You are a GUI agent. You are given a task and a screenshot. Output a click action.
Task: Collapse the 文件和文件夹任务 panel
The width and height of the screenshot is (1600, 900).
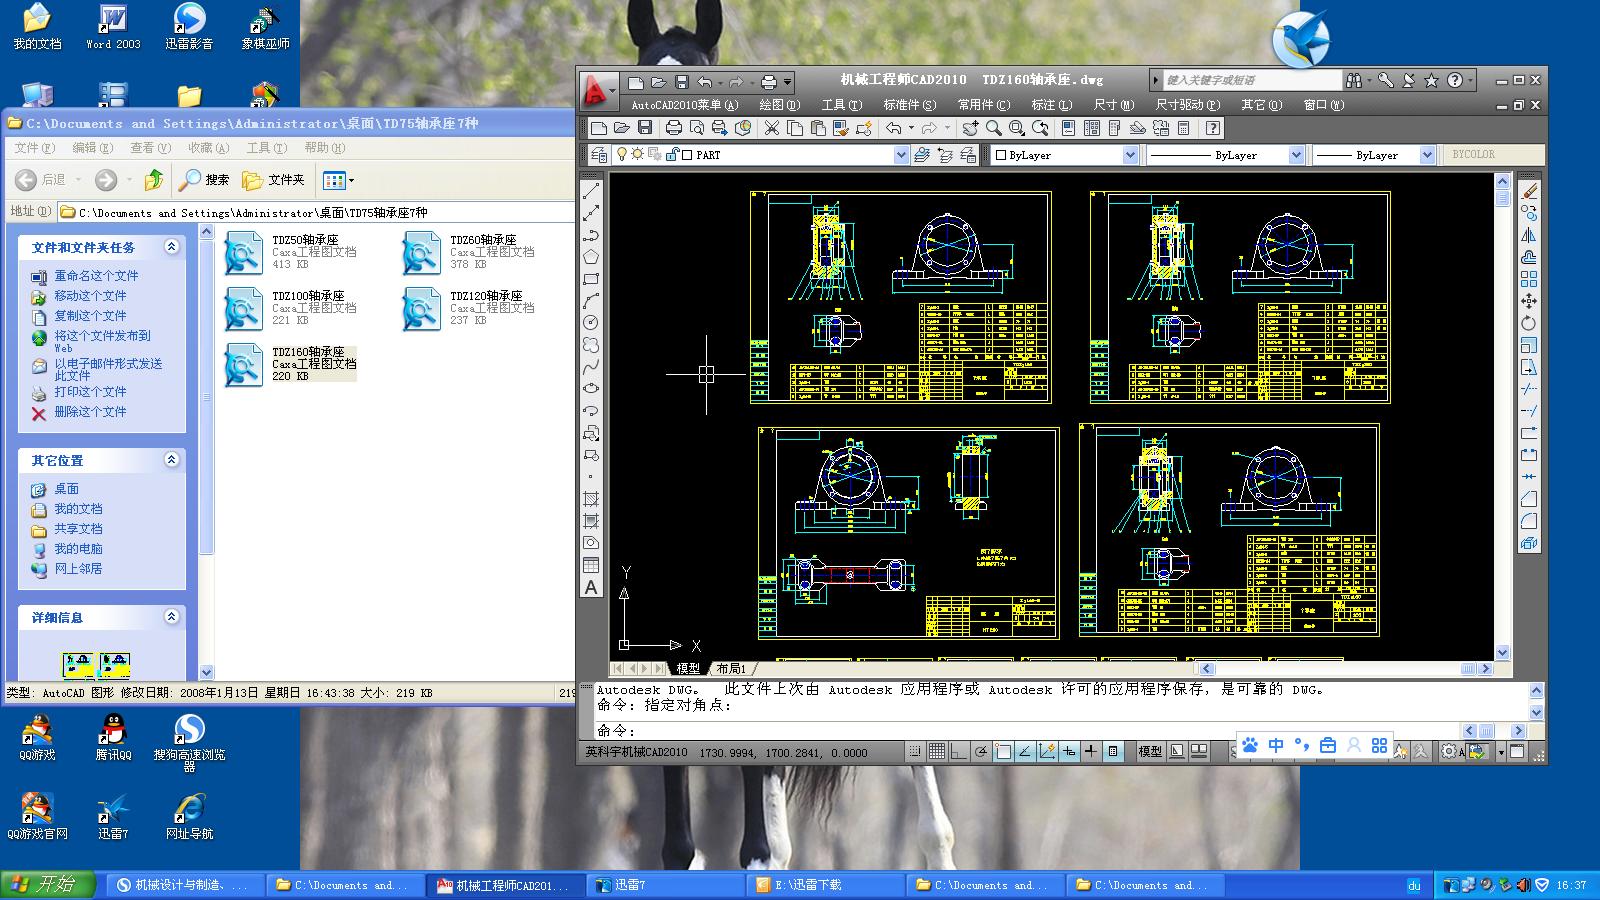click(x=171, y=246)
